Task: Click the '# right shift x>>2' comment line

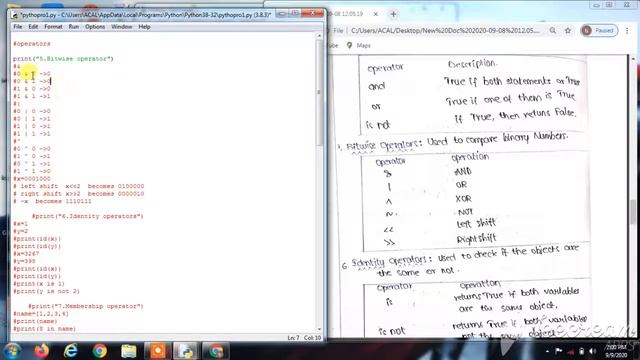Action: tap(78, 194)
